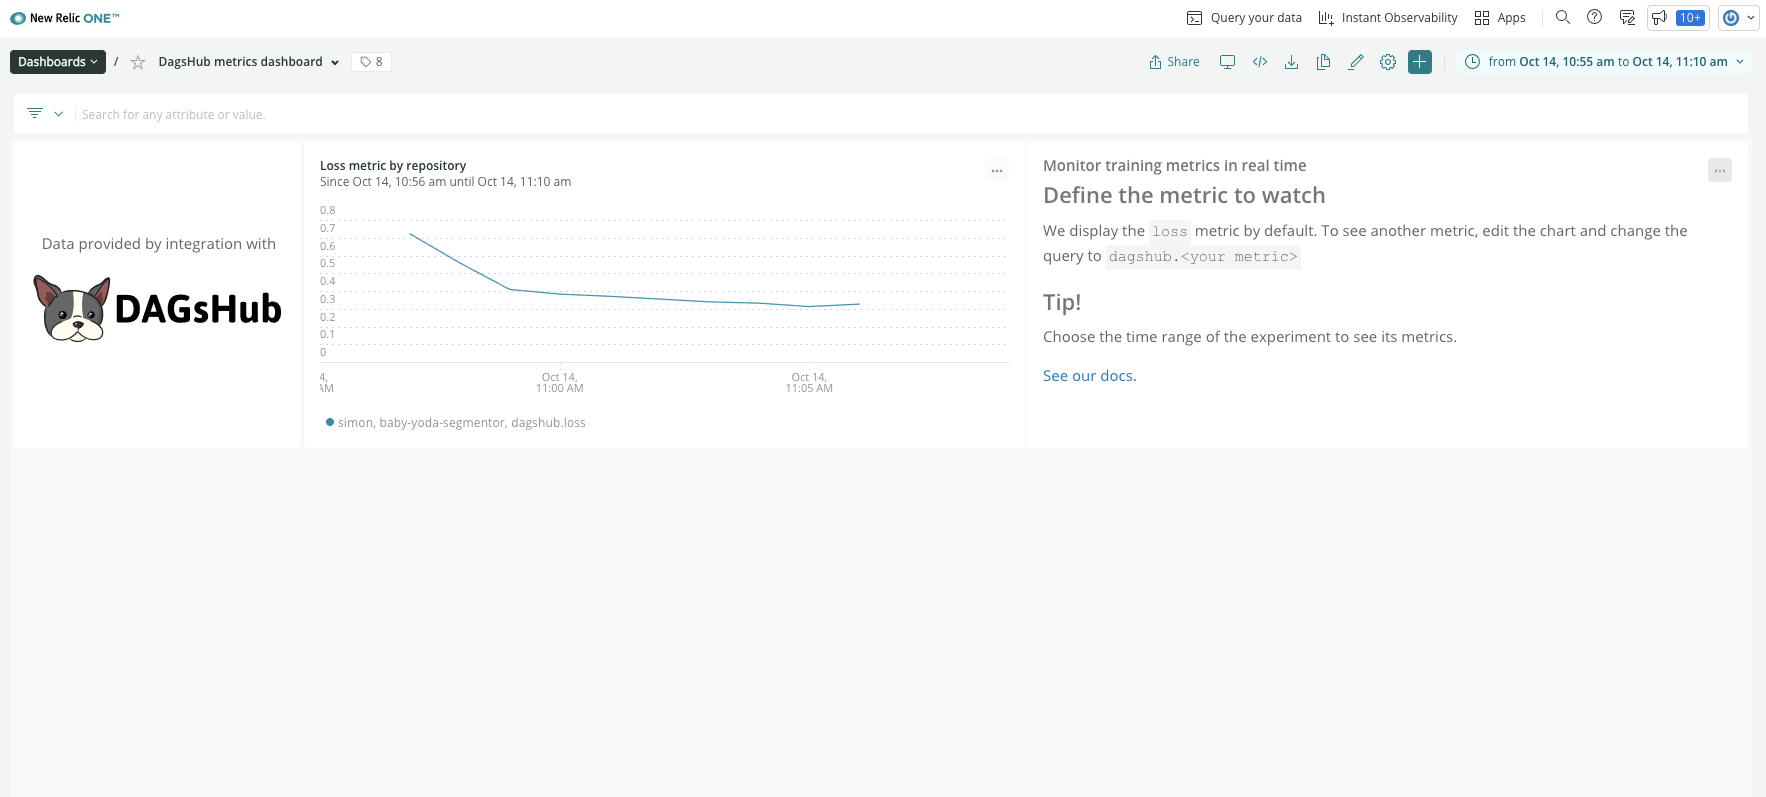The width and height of the screenshot is (1766, 797).
Task: Expand the Dashboards dropdown
Action: [x=58, y=62]
